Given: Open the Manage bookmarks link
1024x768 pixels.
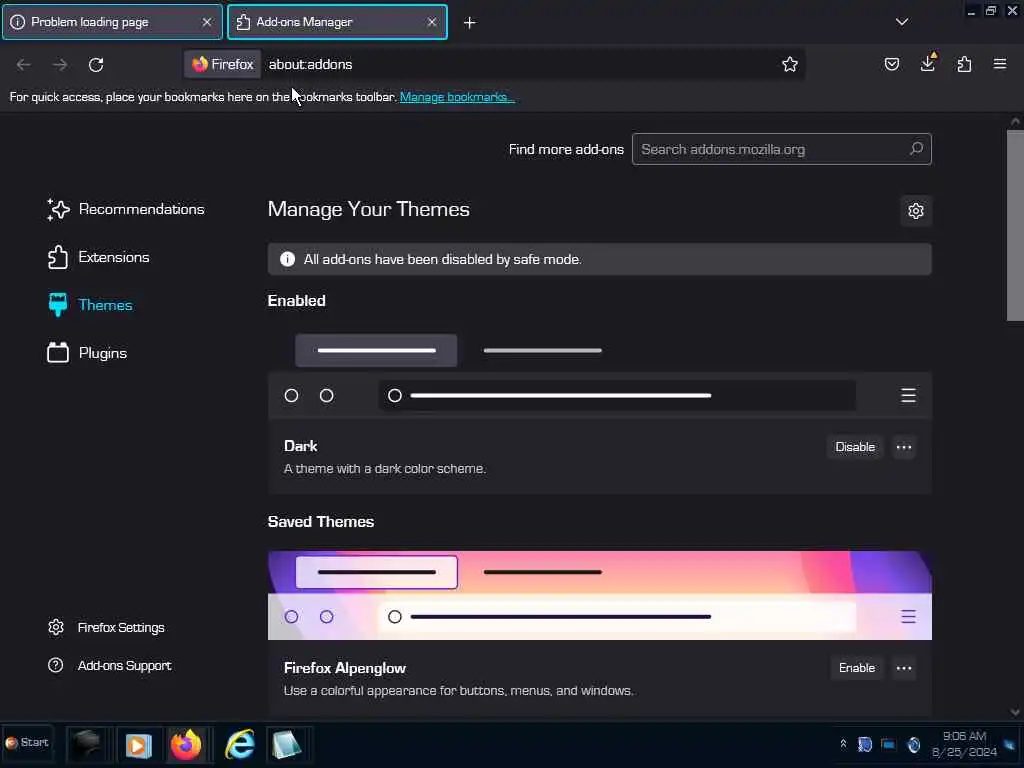Looking at the screenshot, I should (457, 97).
